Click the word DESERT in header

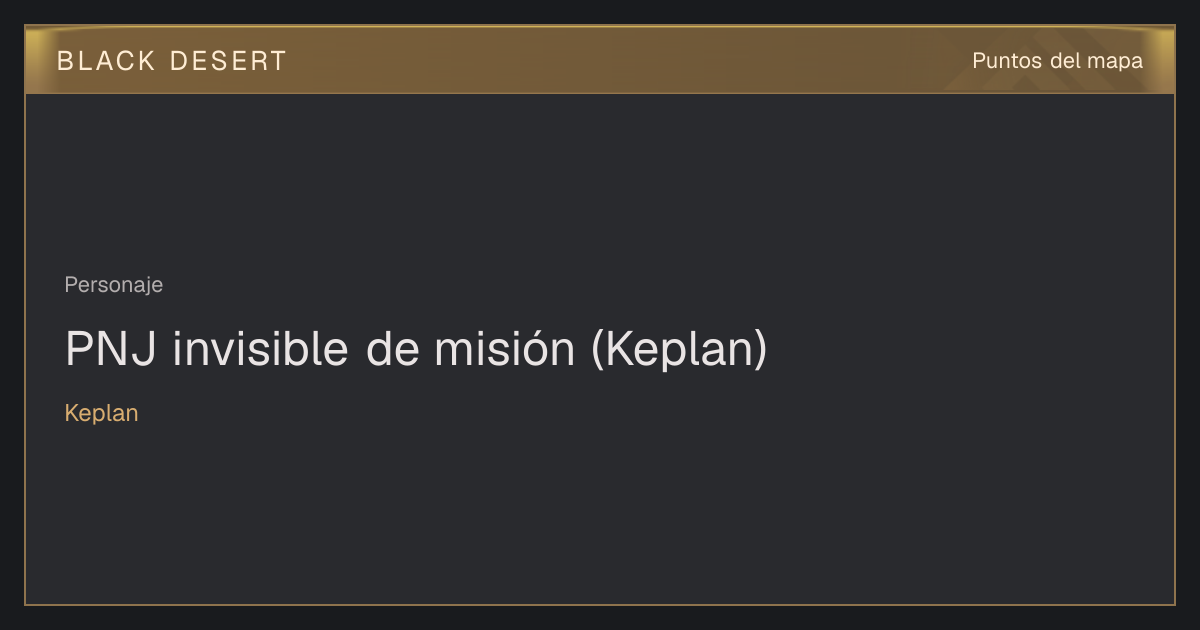228,61
